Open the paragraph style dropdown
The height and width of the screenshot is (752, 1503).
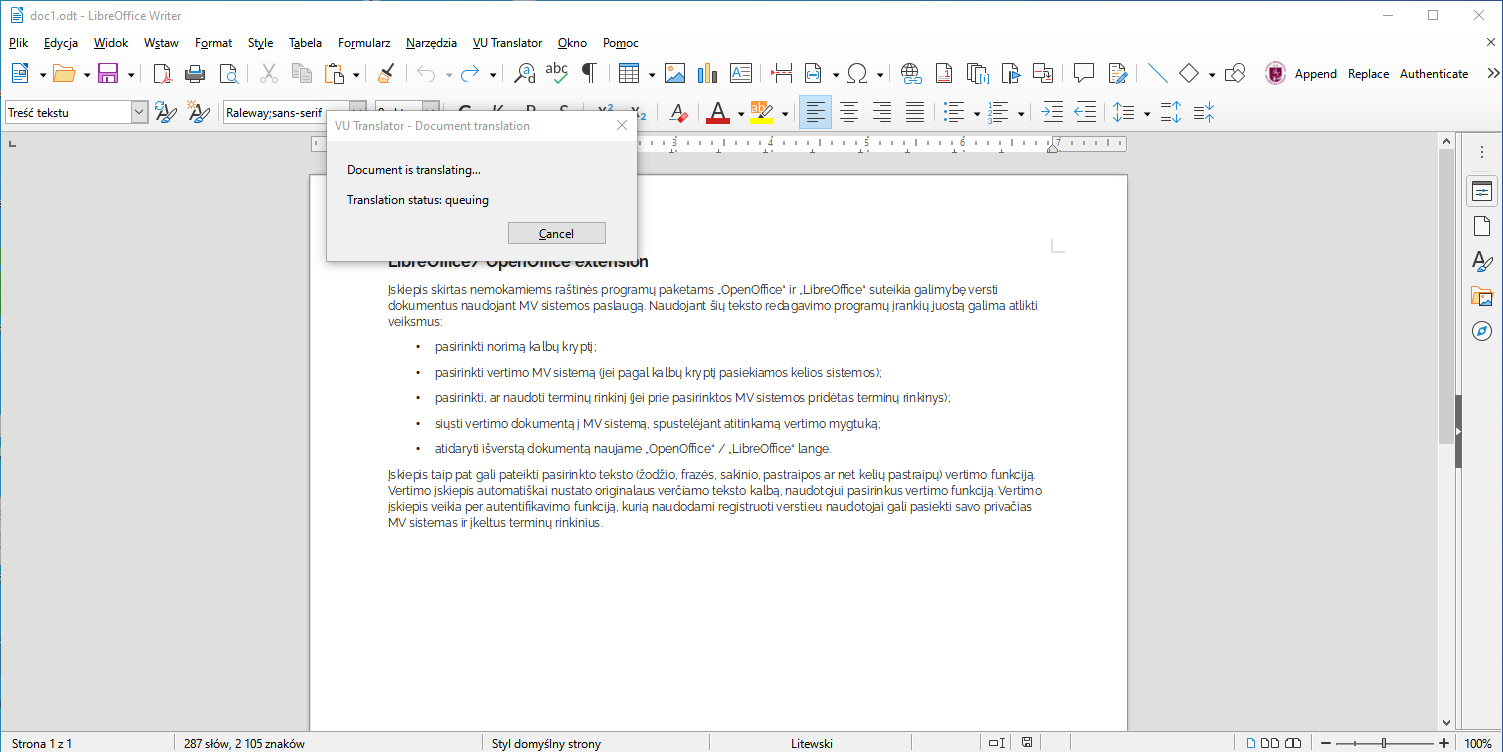(139, 113)
